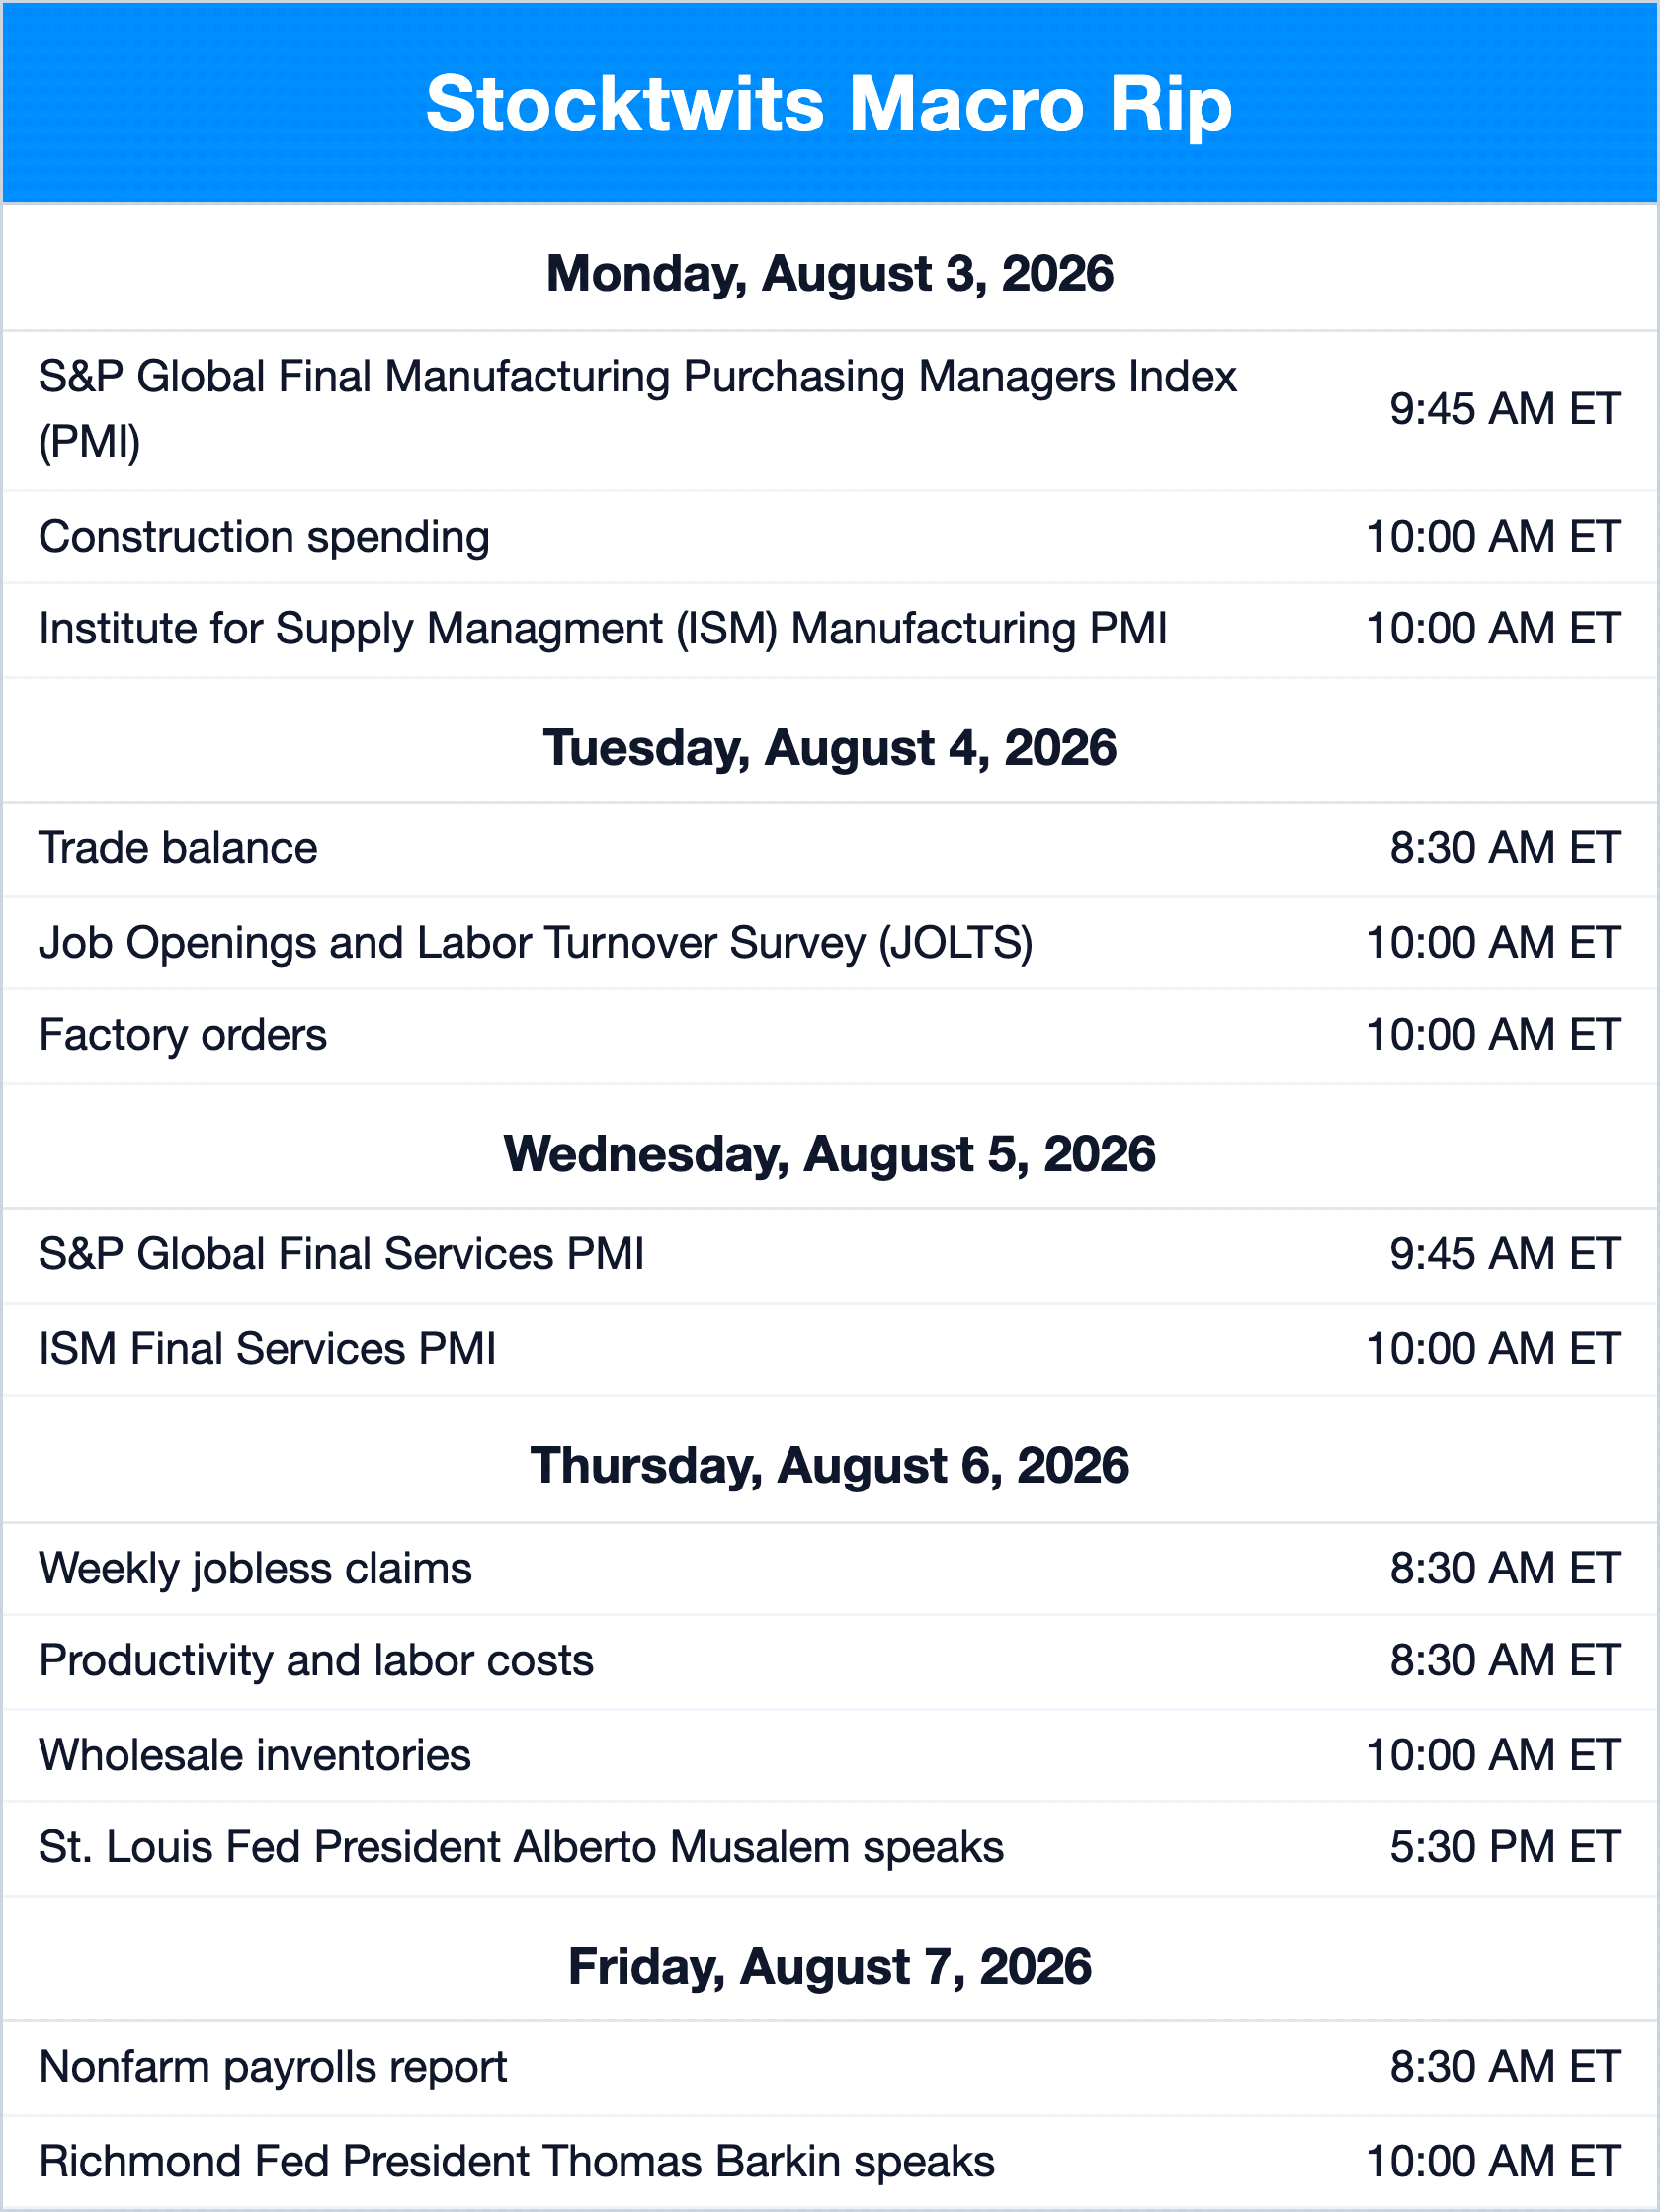Click the JOLTS survey entry

[830, 943]
